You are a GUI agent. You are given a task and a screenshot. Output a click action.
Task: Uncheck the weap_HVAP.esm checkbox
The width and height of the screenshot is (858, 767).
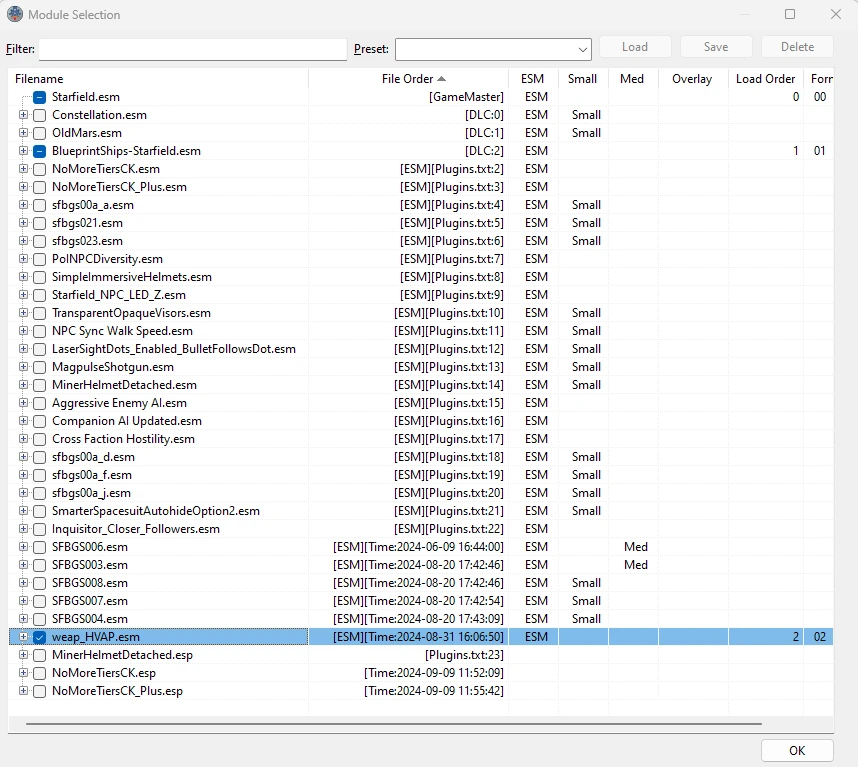click(x=39, y=637)
